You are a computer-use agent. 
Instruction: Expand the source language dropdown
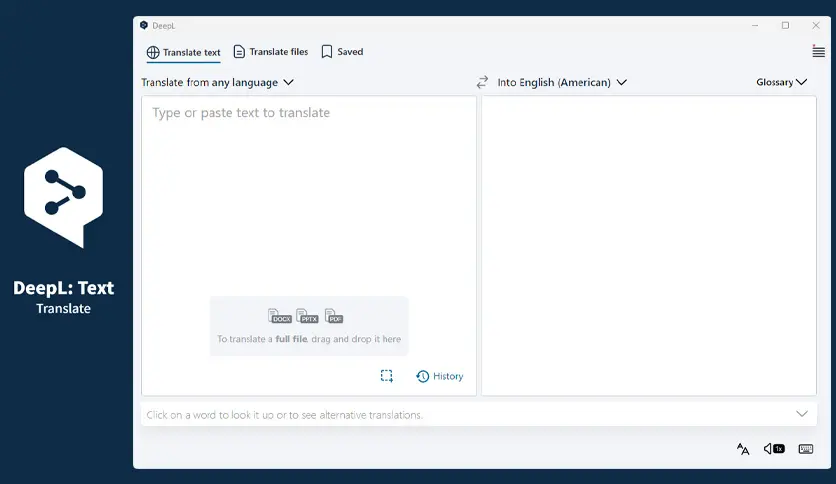click(x=217, y=83)
